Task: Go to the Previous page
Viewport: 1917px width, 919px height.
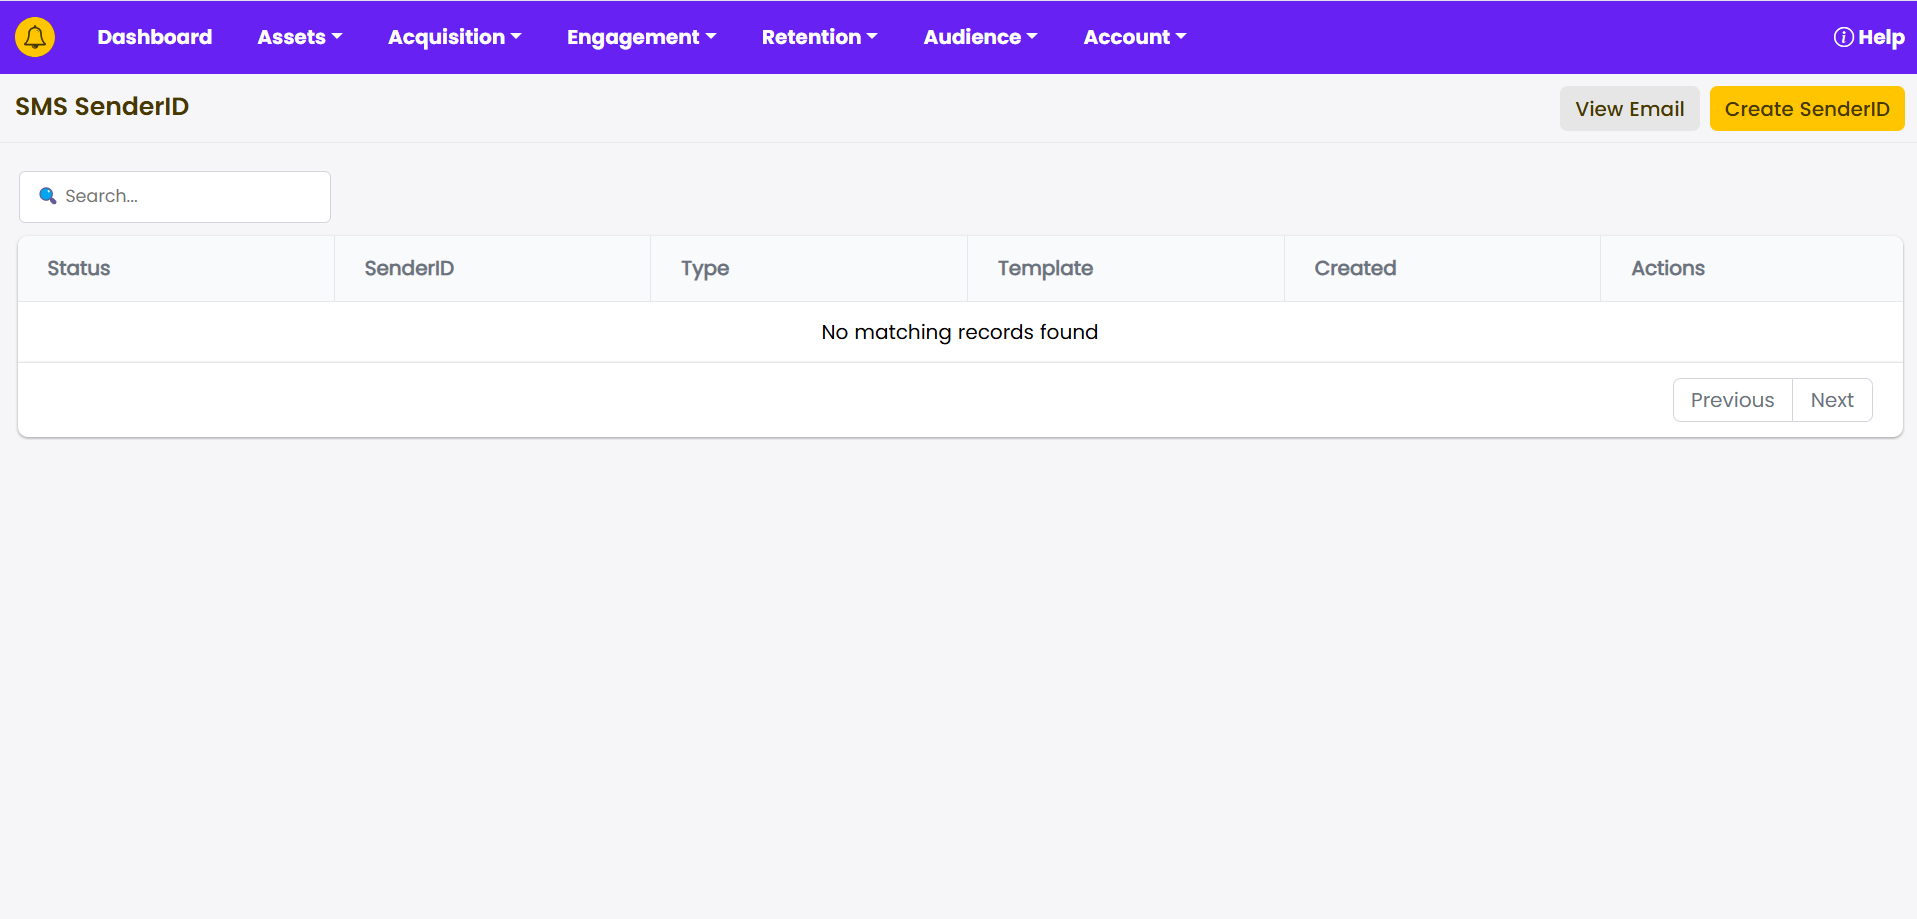Action: point(1732,400)
